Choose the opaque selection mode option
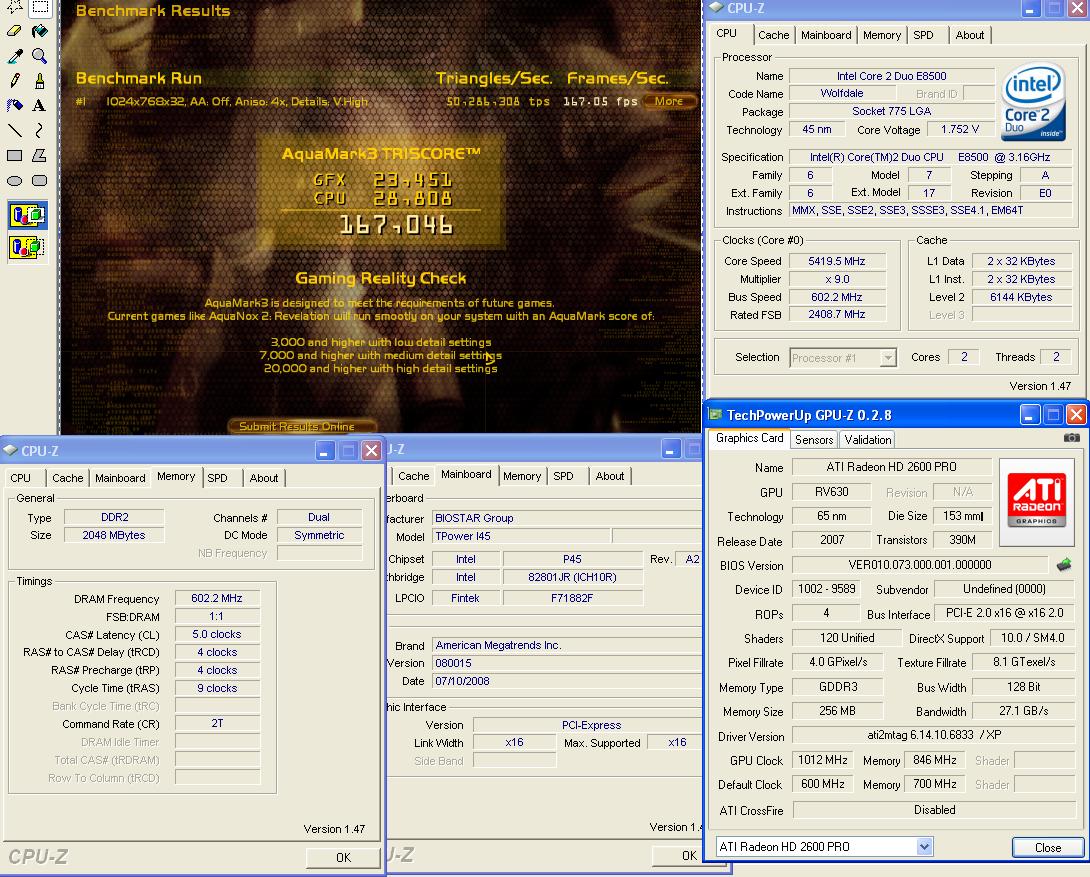This screenshot has width=1090, height=877. click(27, 215)
